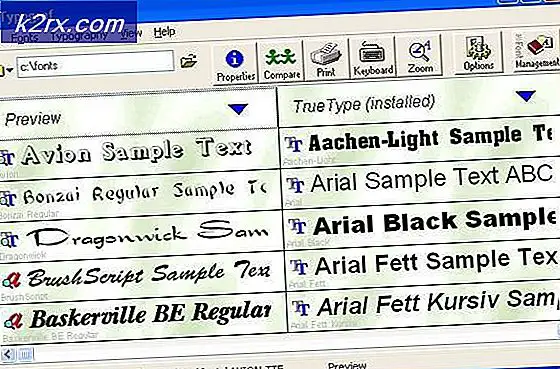Select the Aachen-Light TrueType font
The height and width of the screenshot is (369, 560).
421,143
